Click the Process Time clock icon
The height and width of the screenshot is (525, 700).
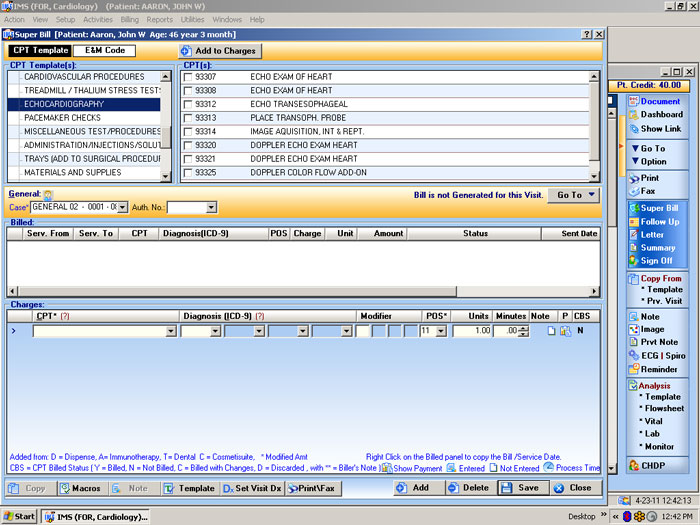pyautogui.click(x=548, y=467)
